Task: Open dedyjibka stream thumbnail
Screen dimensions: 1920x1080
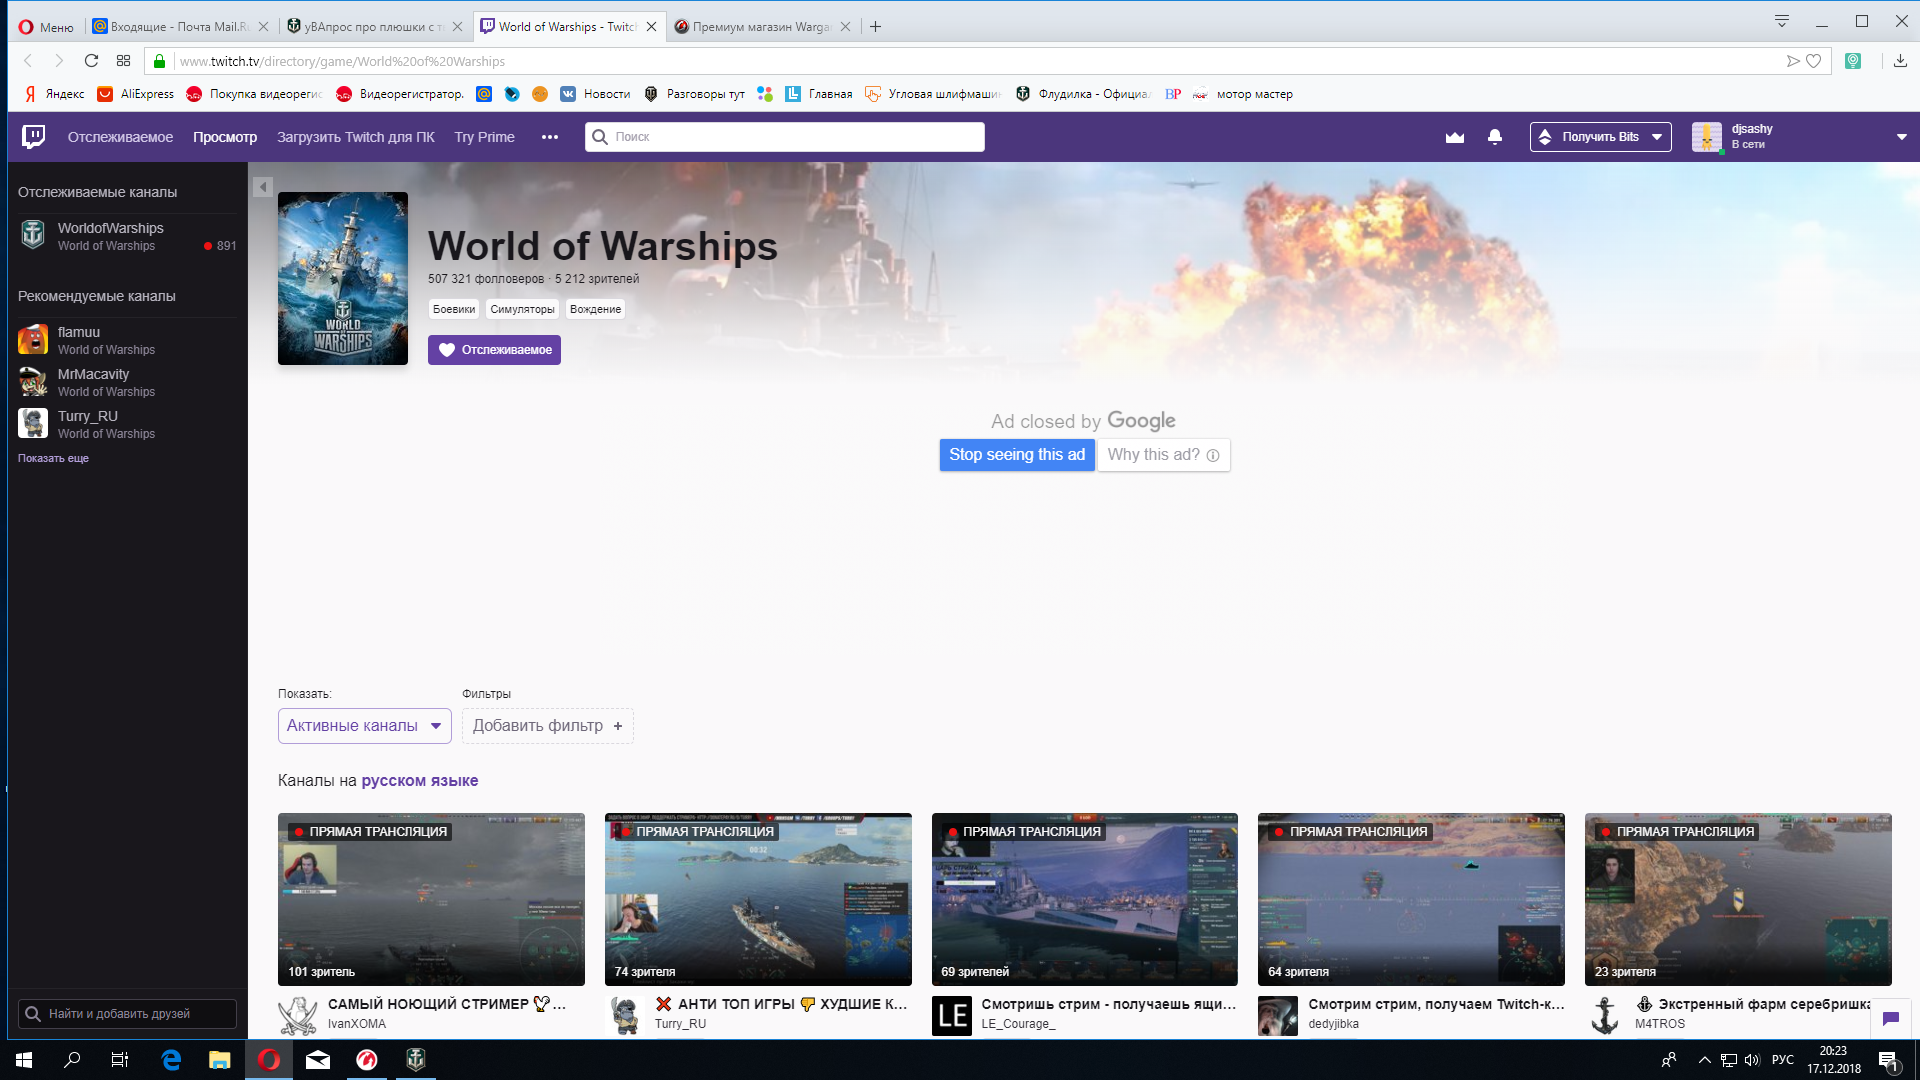Action: click(x=1411, y=899)
